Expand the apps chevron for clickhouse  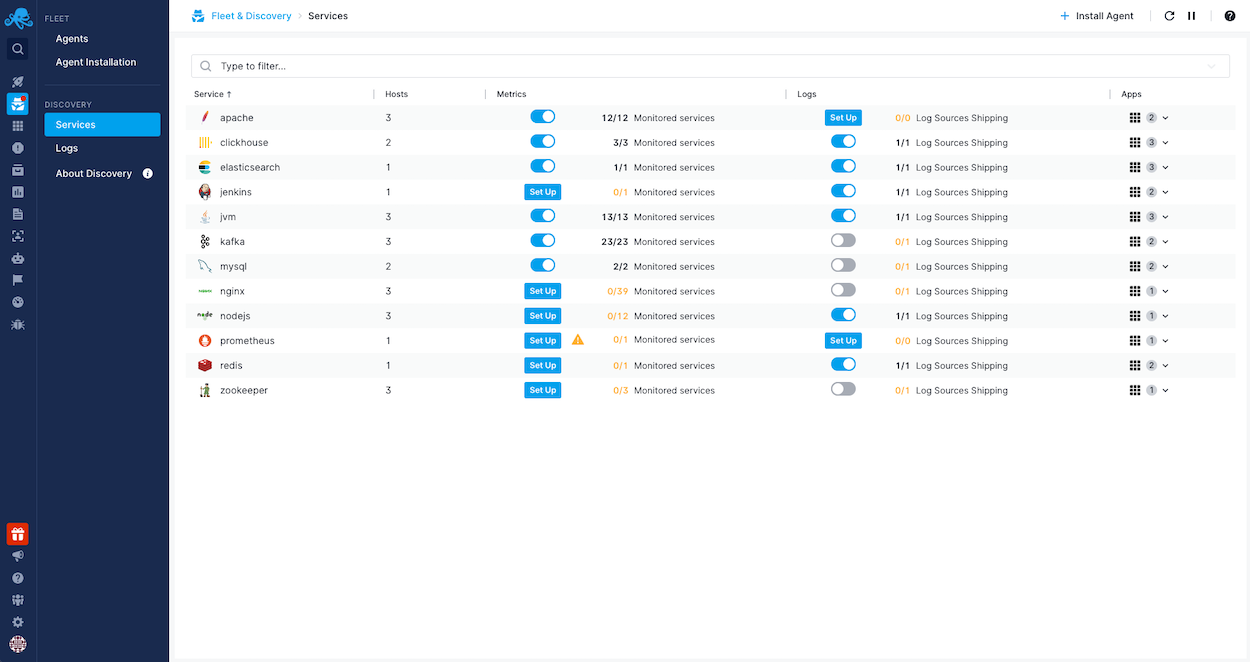(1166, 143)
